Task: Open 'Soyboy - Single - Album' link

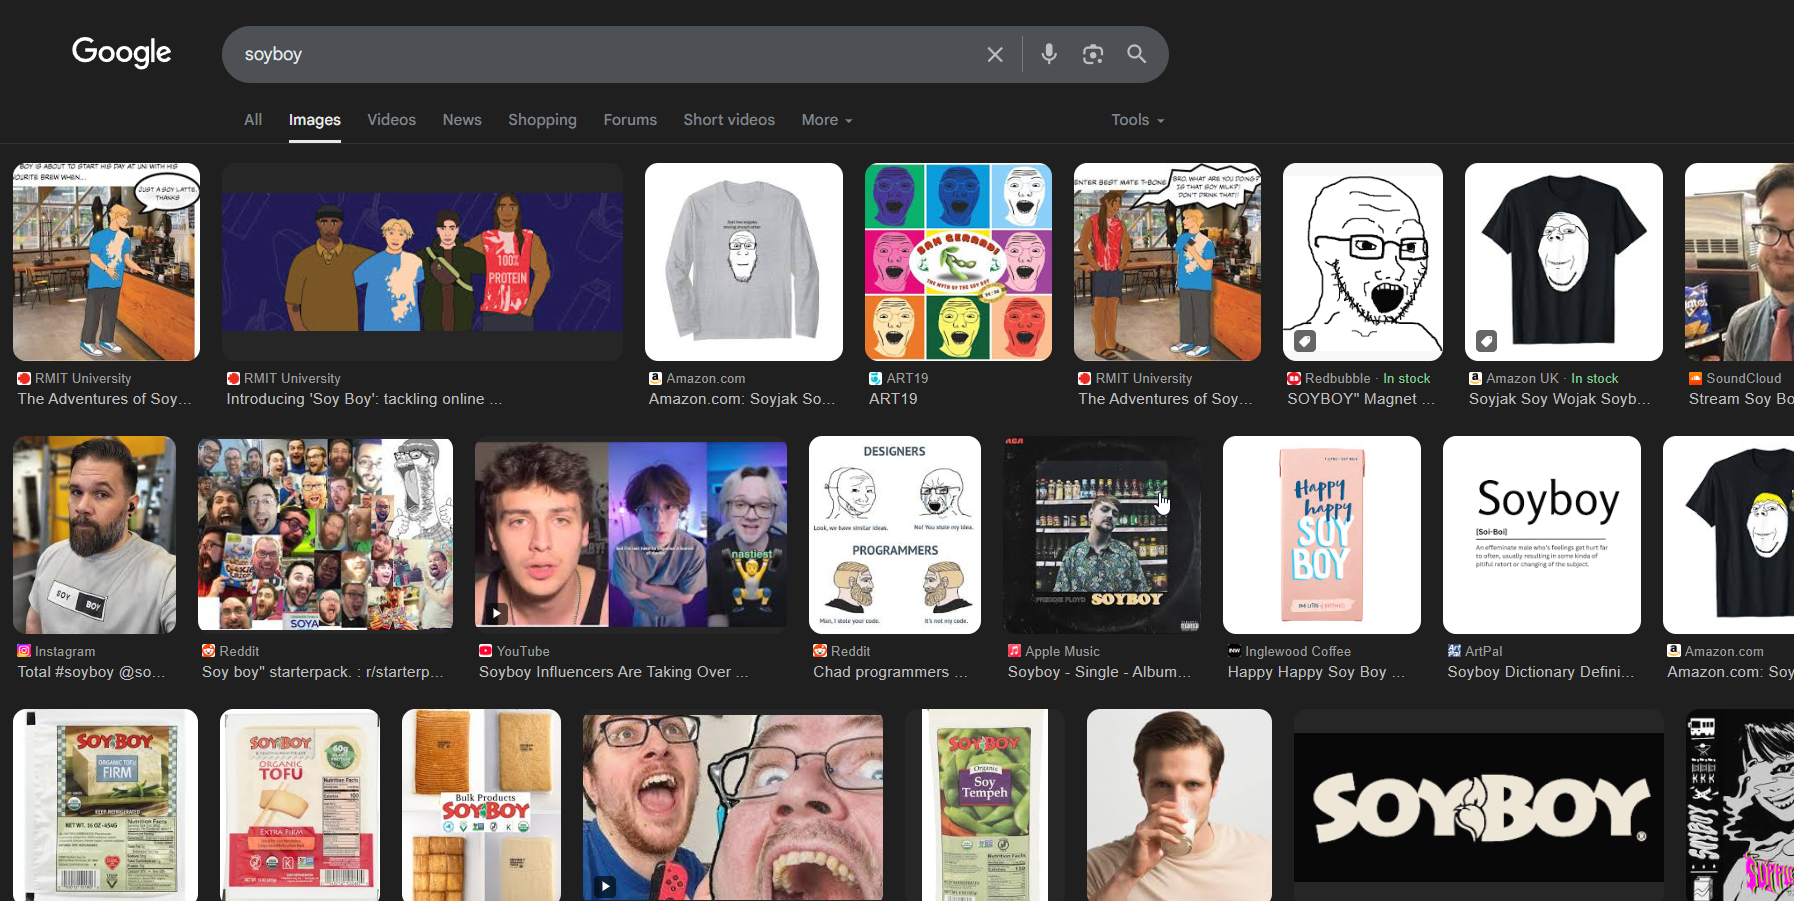Action: (x=1099, y=672)
